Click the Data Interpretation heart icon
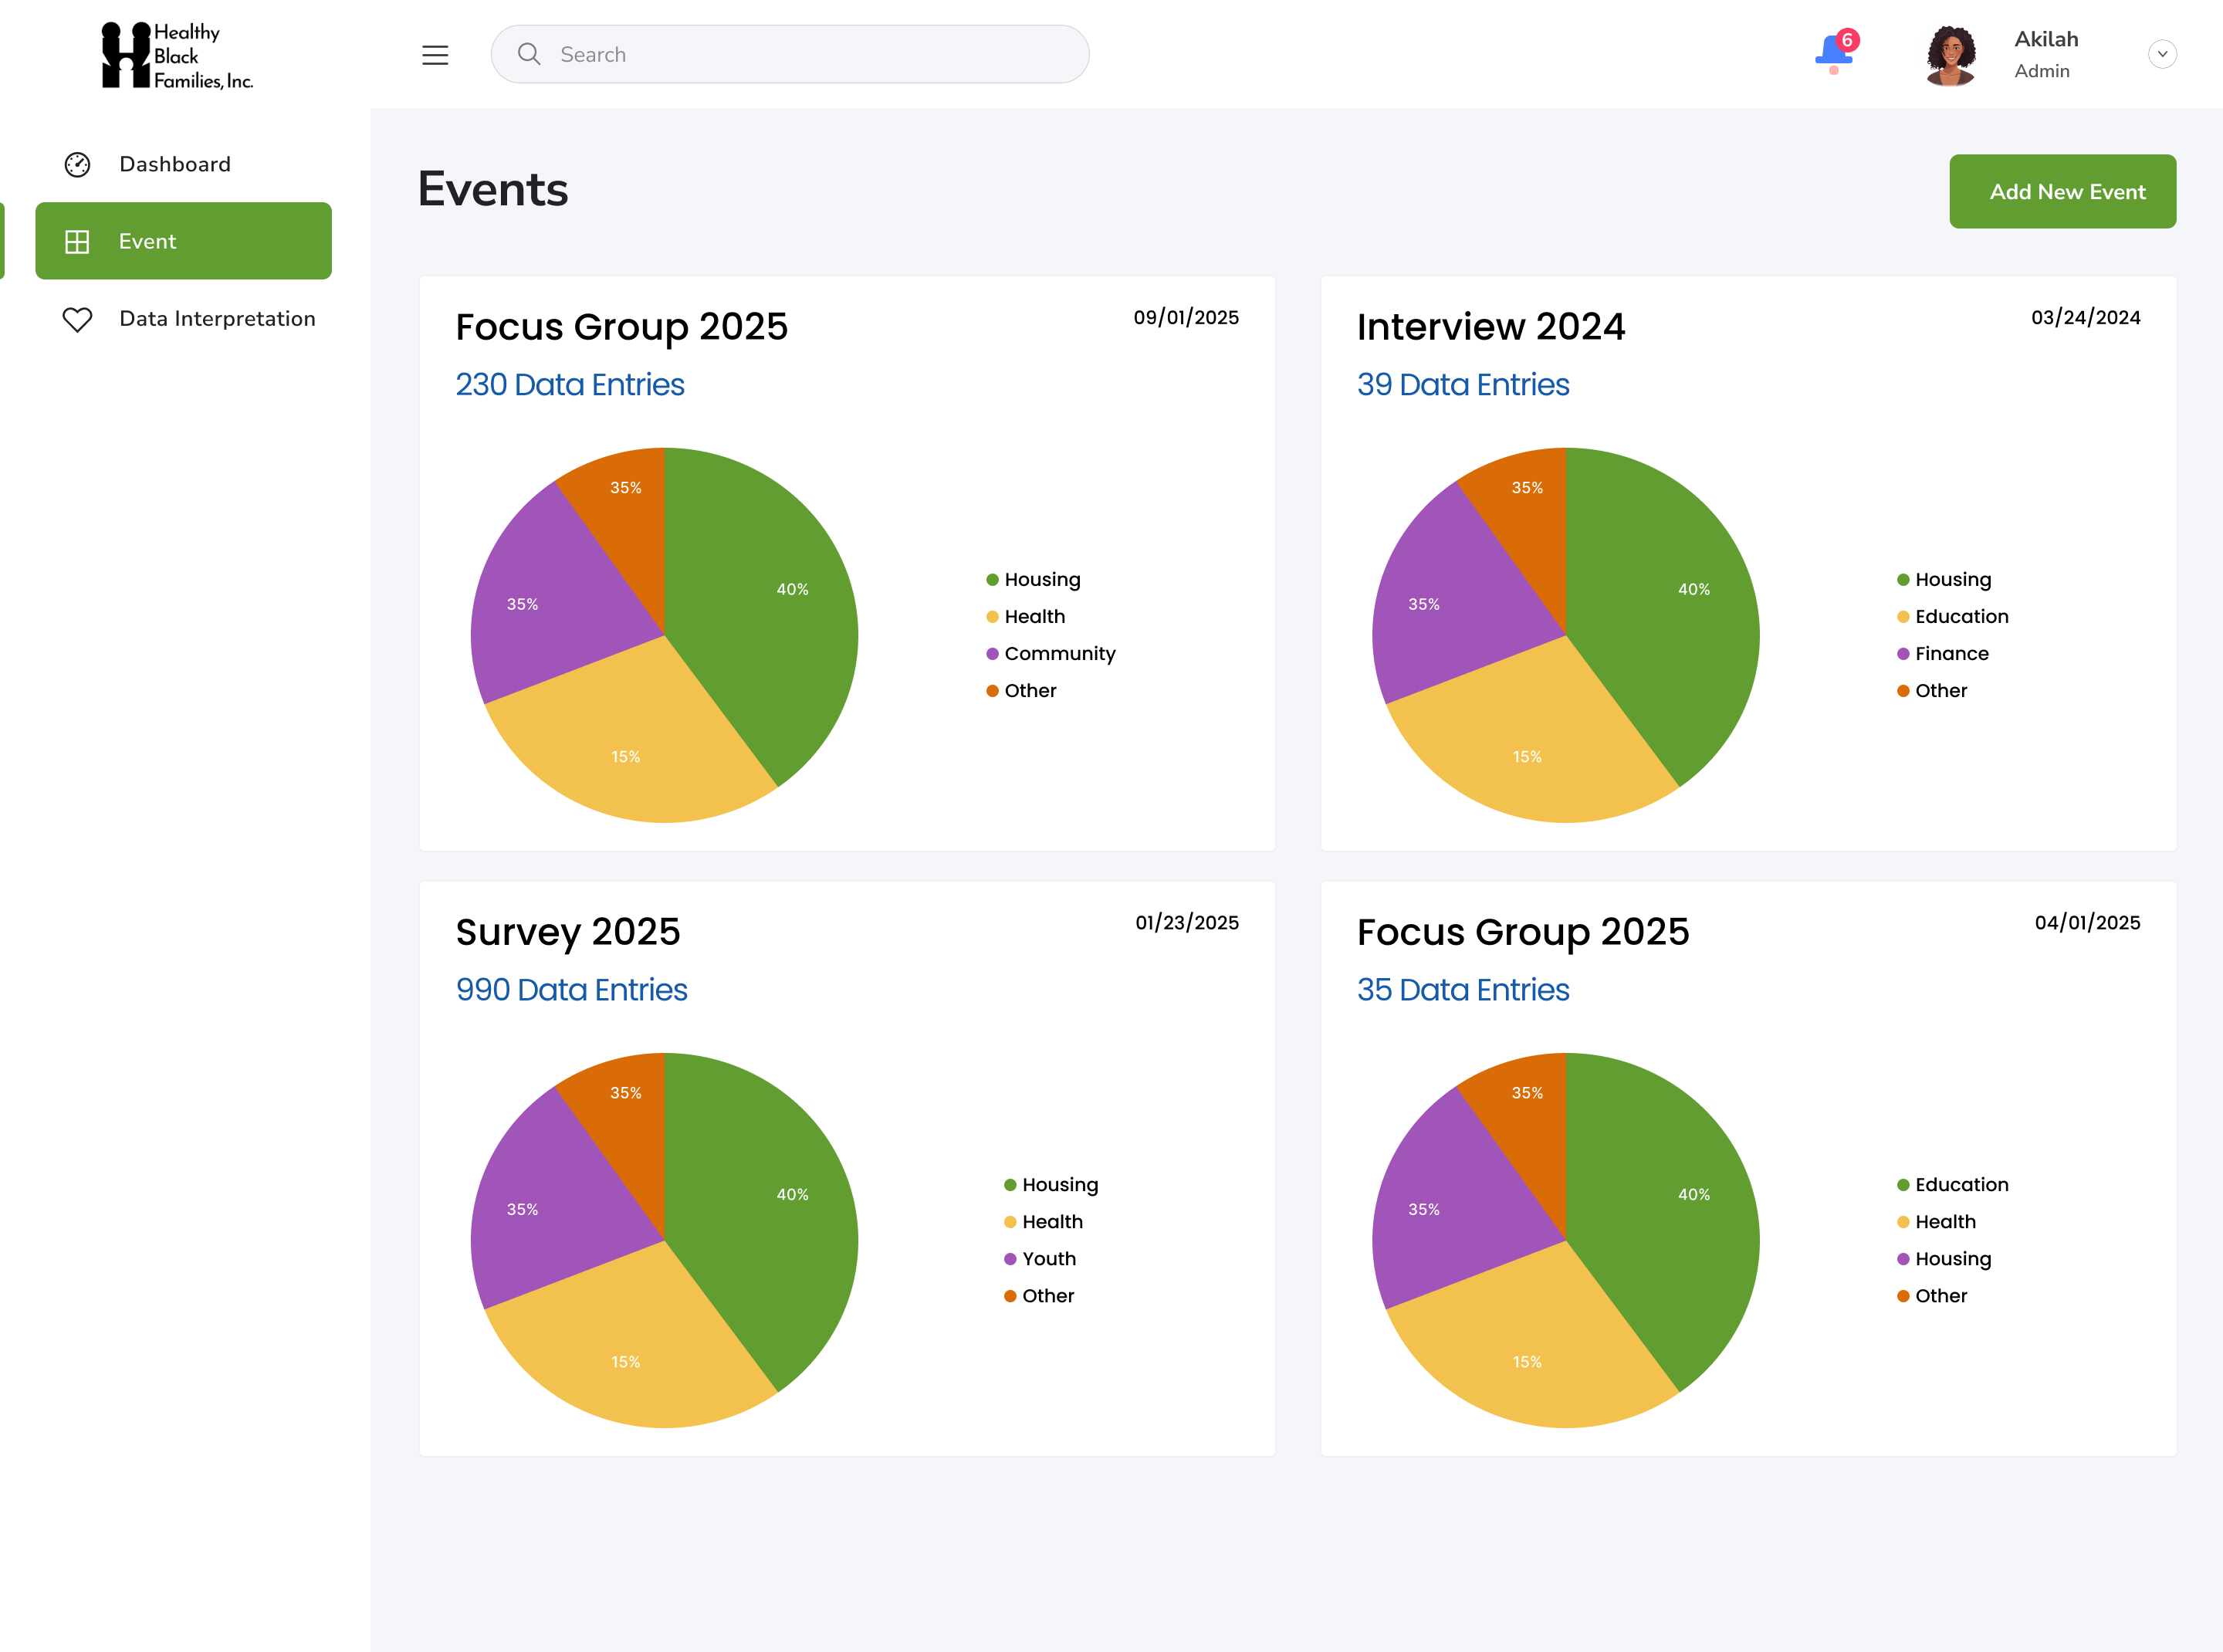 pos(77,319)
